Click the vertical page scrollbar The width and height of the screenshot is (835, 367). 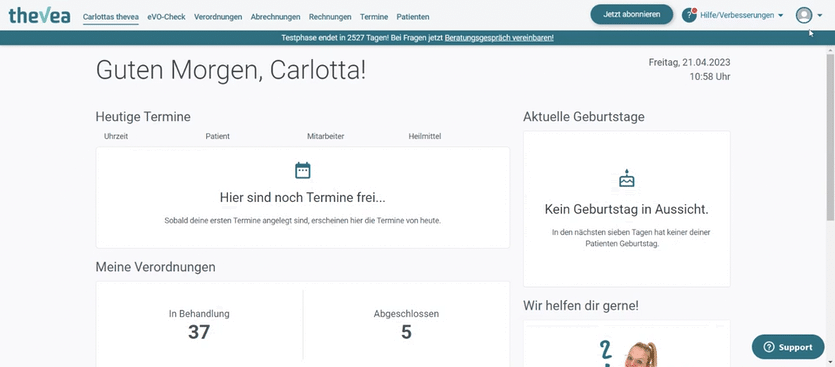tap(830, 136)
